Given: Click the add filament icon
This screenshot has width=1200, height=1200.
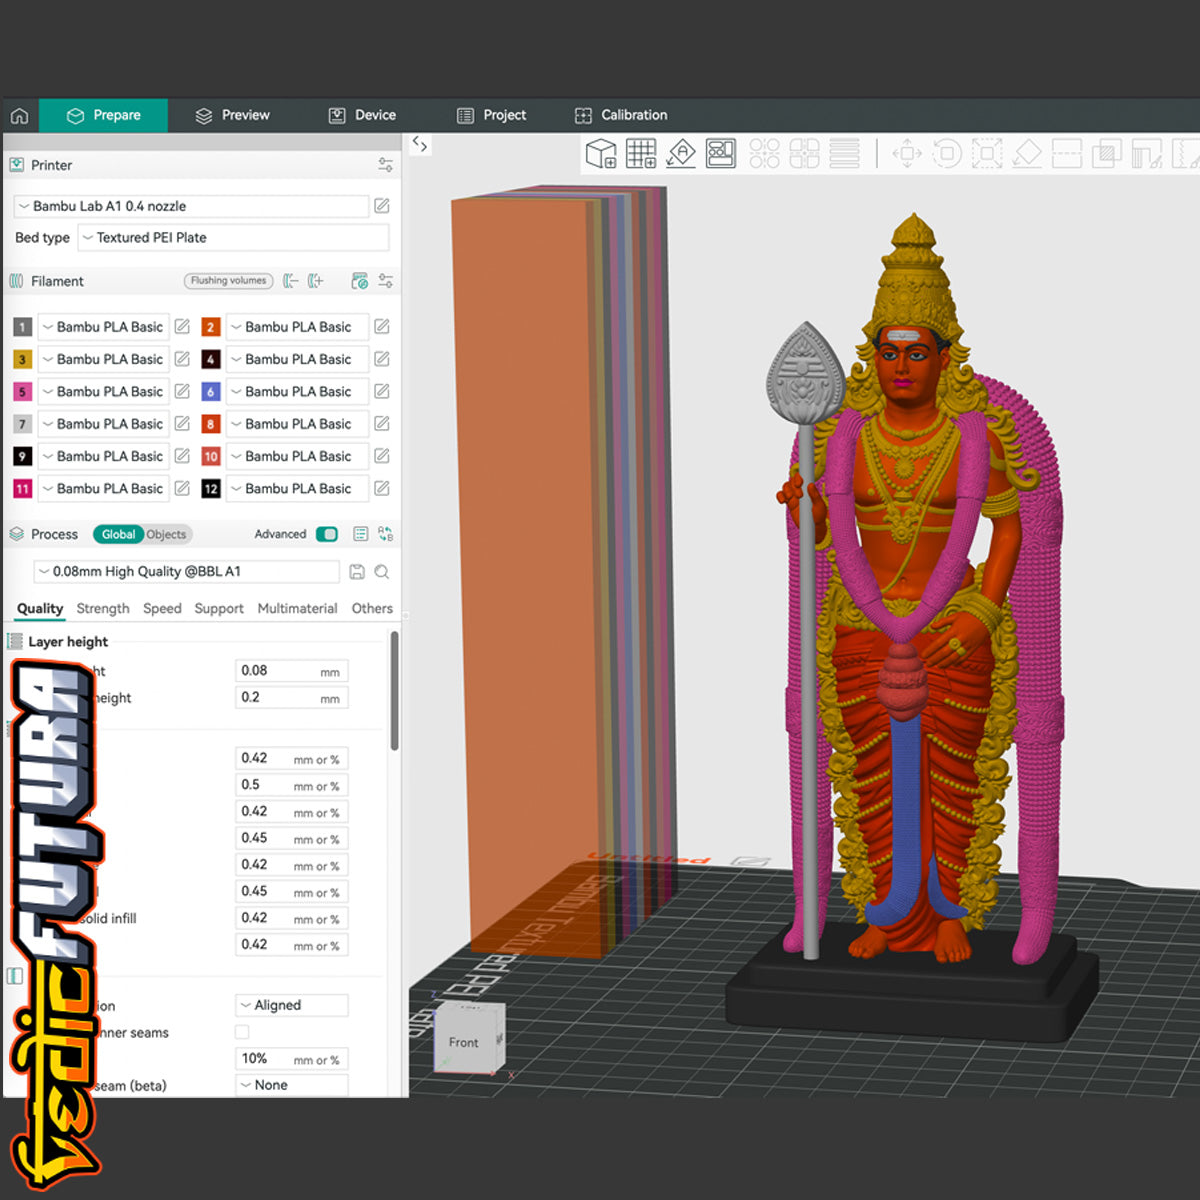Looking at the screenshot, I should click(x=316, y=281).
